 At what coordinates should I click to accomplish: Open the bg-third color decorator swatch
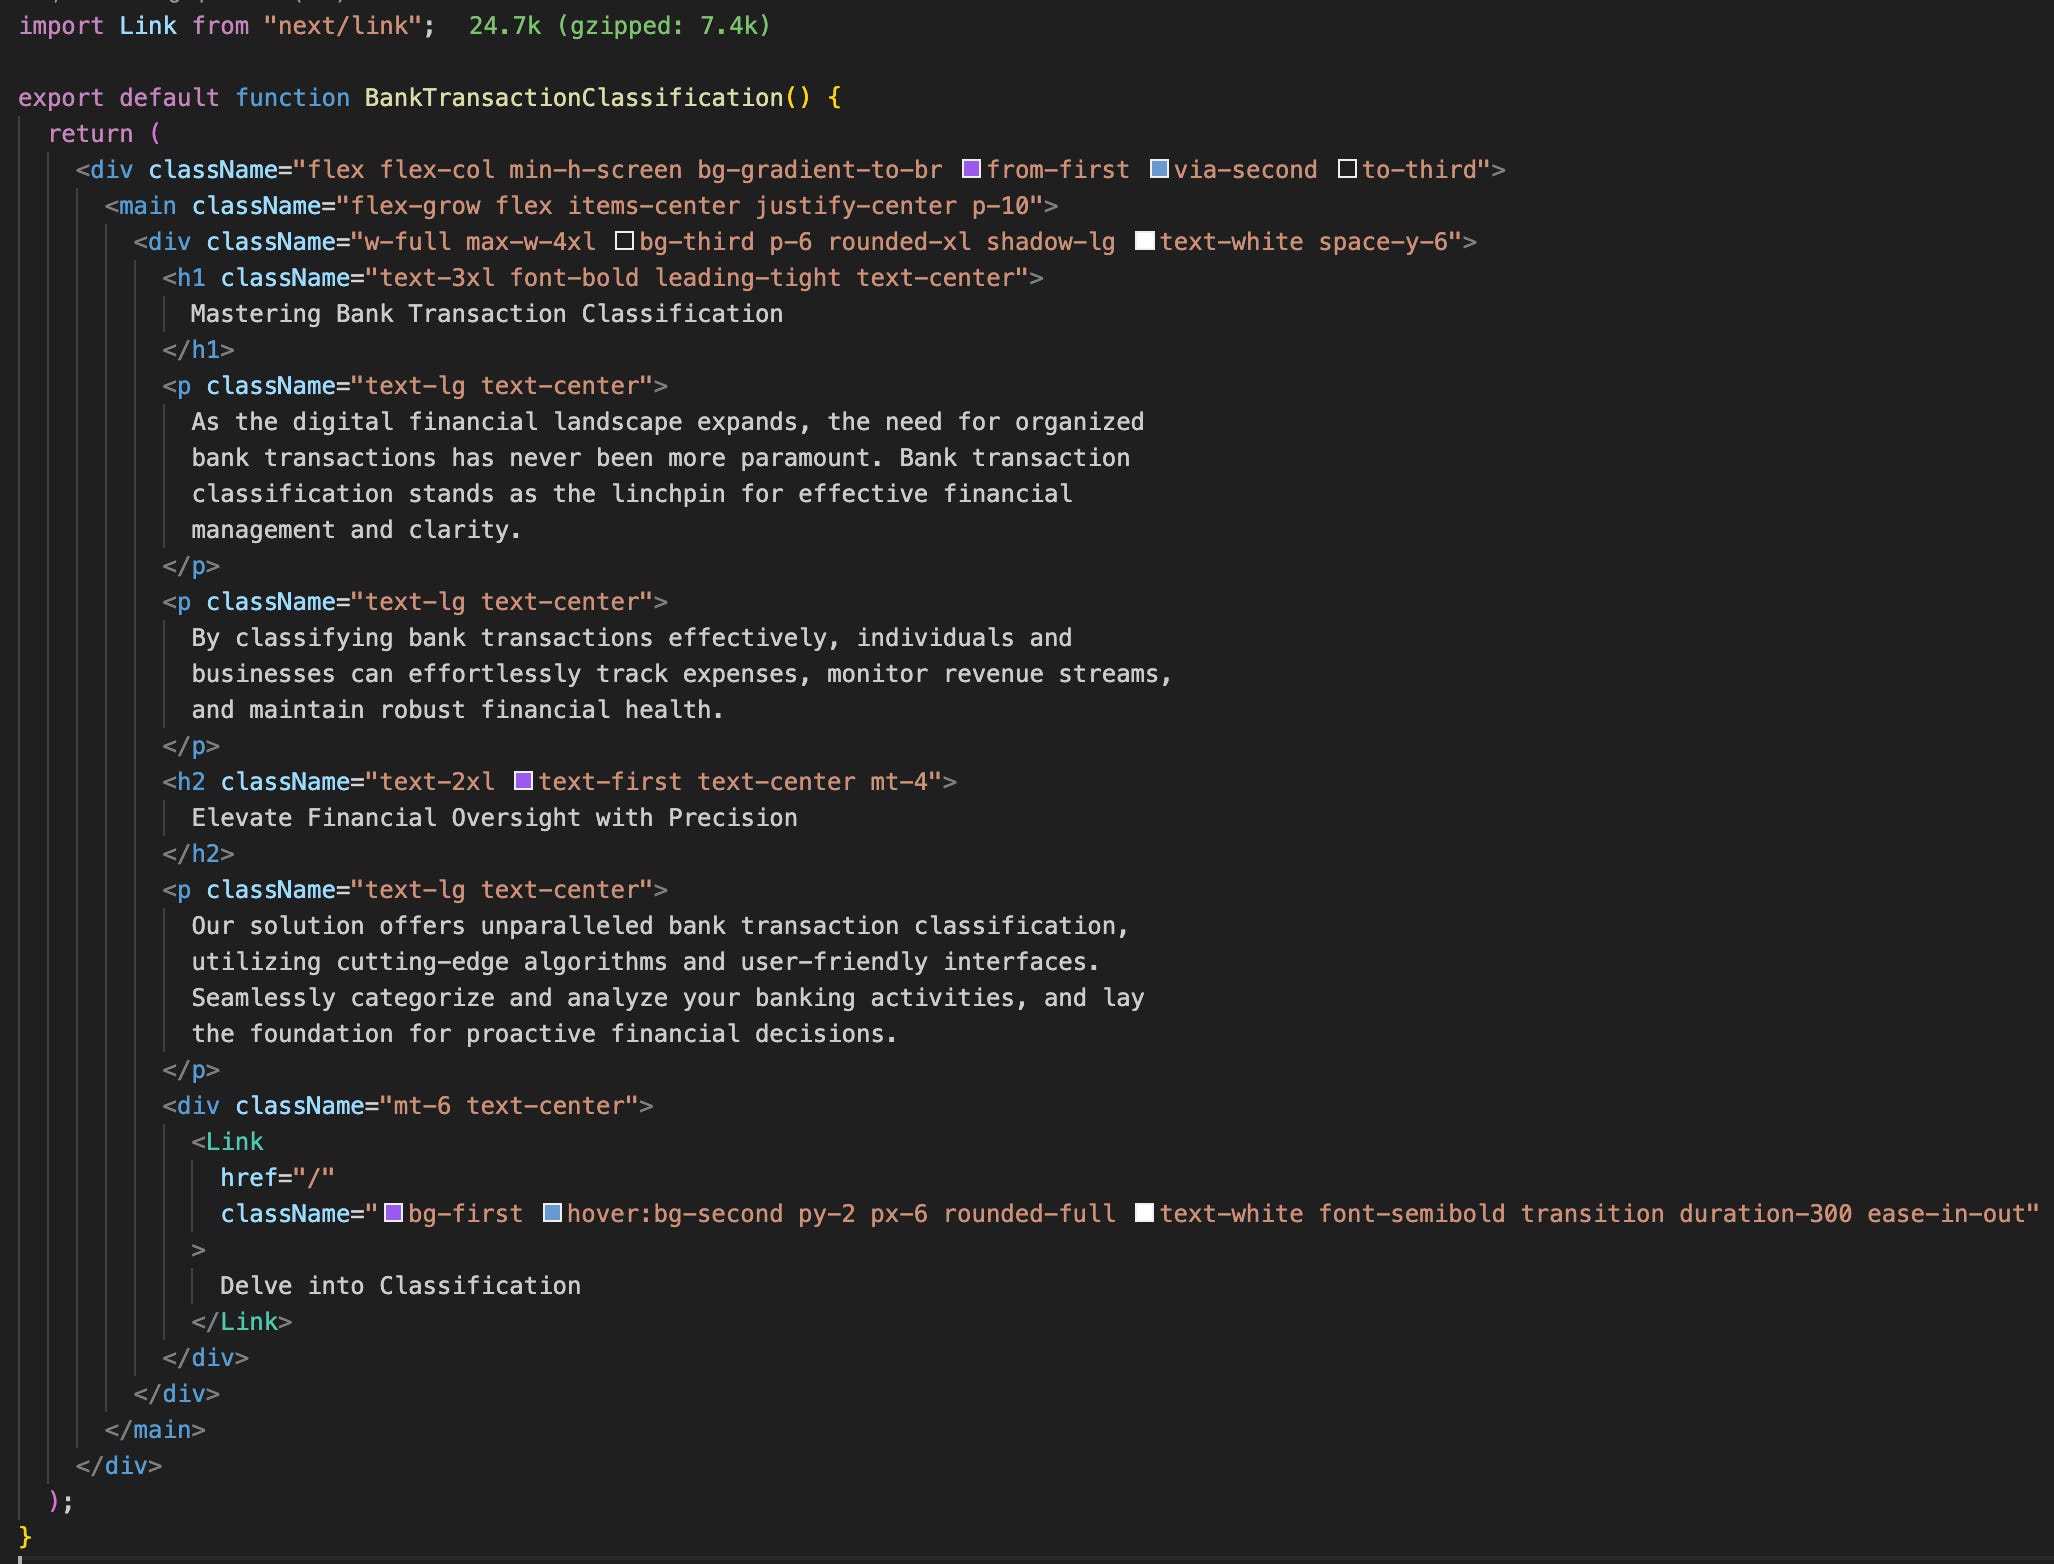(625, 241)
